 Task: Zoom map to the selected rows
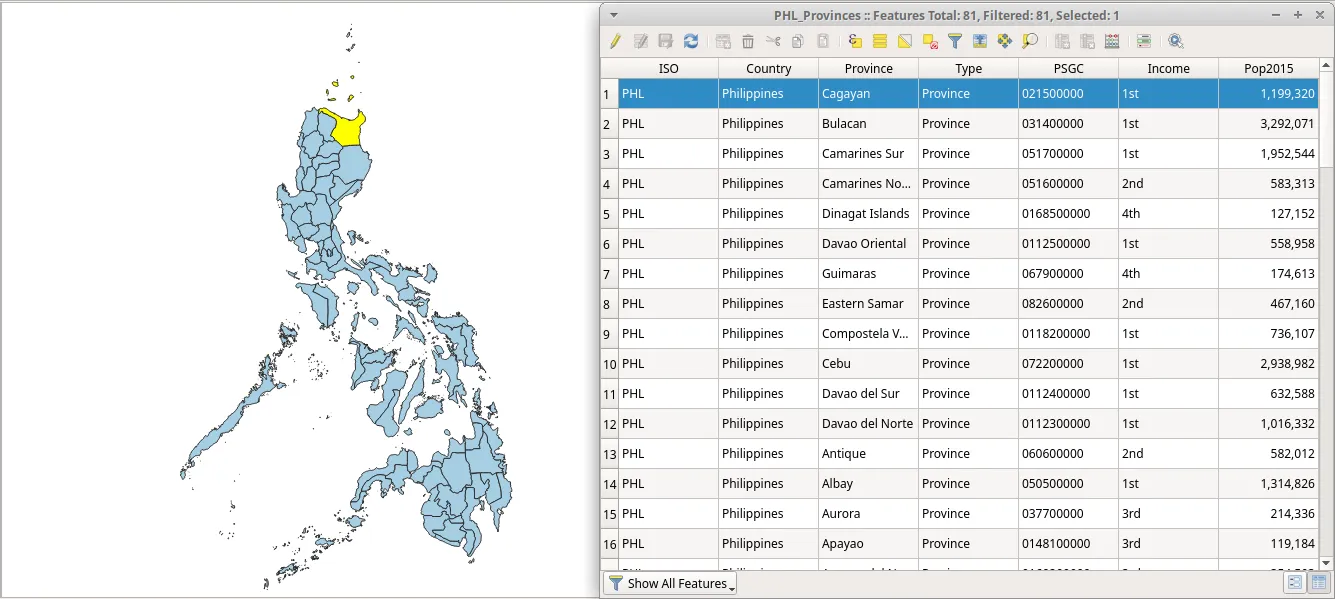(x=1029, y=41)
